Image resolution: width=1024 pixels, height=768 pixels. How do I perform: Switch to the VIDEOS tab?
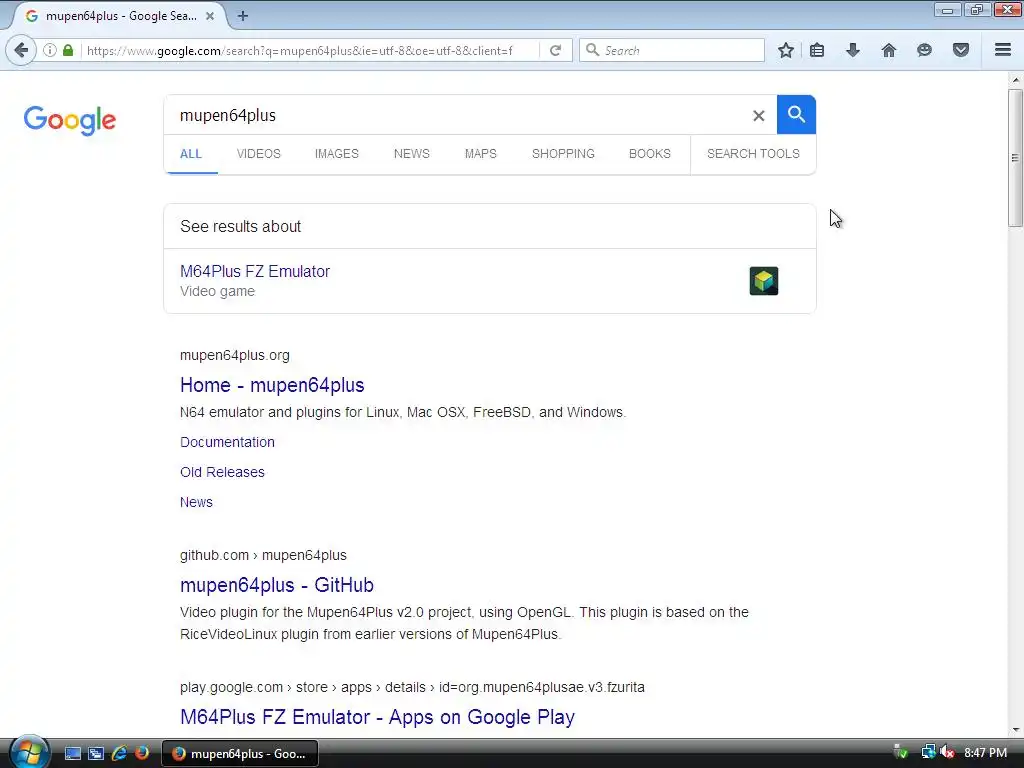[259, 154]
